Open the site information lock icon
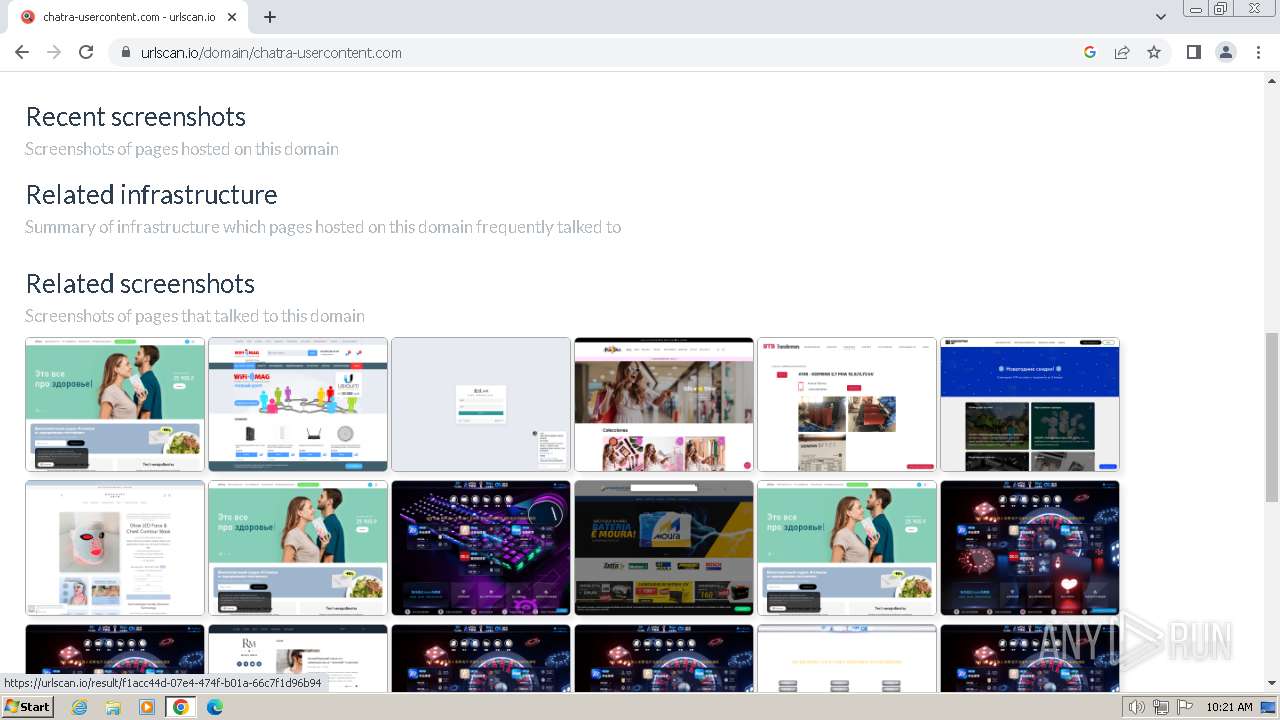The image size is (1280, 720). (x=125, y=52)
